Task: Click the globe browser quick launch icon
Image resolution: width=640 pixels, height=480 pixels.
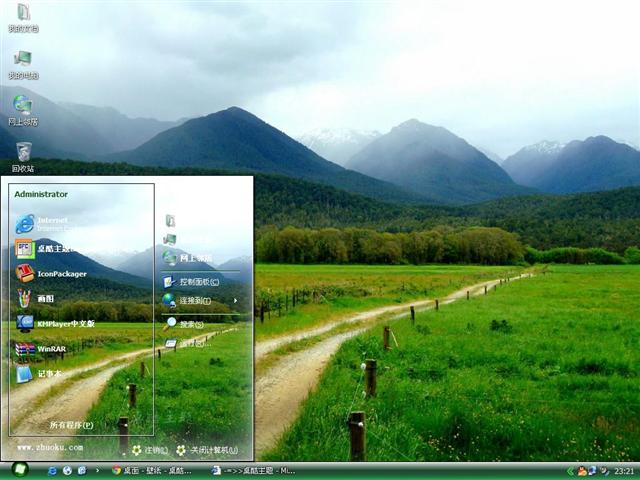Action: click(x=67, y=471)
